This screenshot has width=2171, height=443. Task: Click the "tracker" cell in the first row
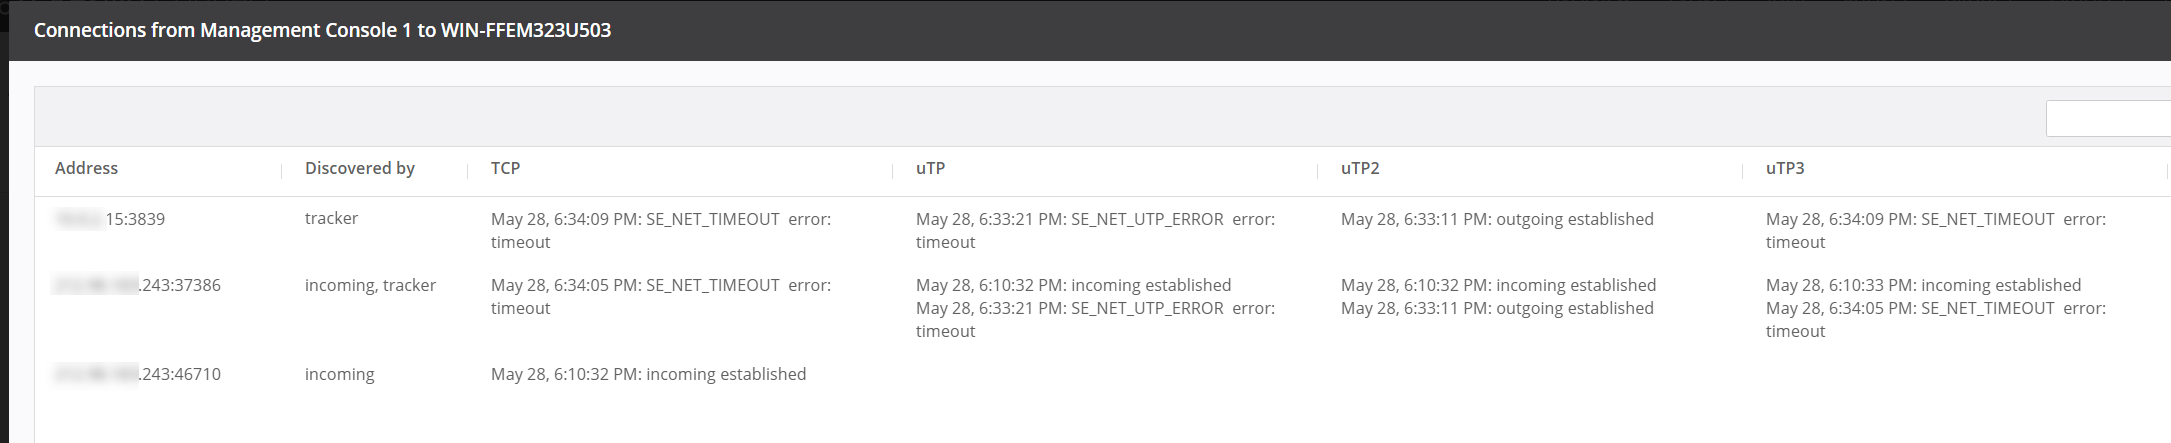tap(331, 218)
